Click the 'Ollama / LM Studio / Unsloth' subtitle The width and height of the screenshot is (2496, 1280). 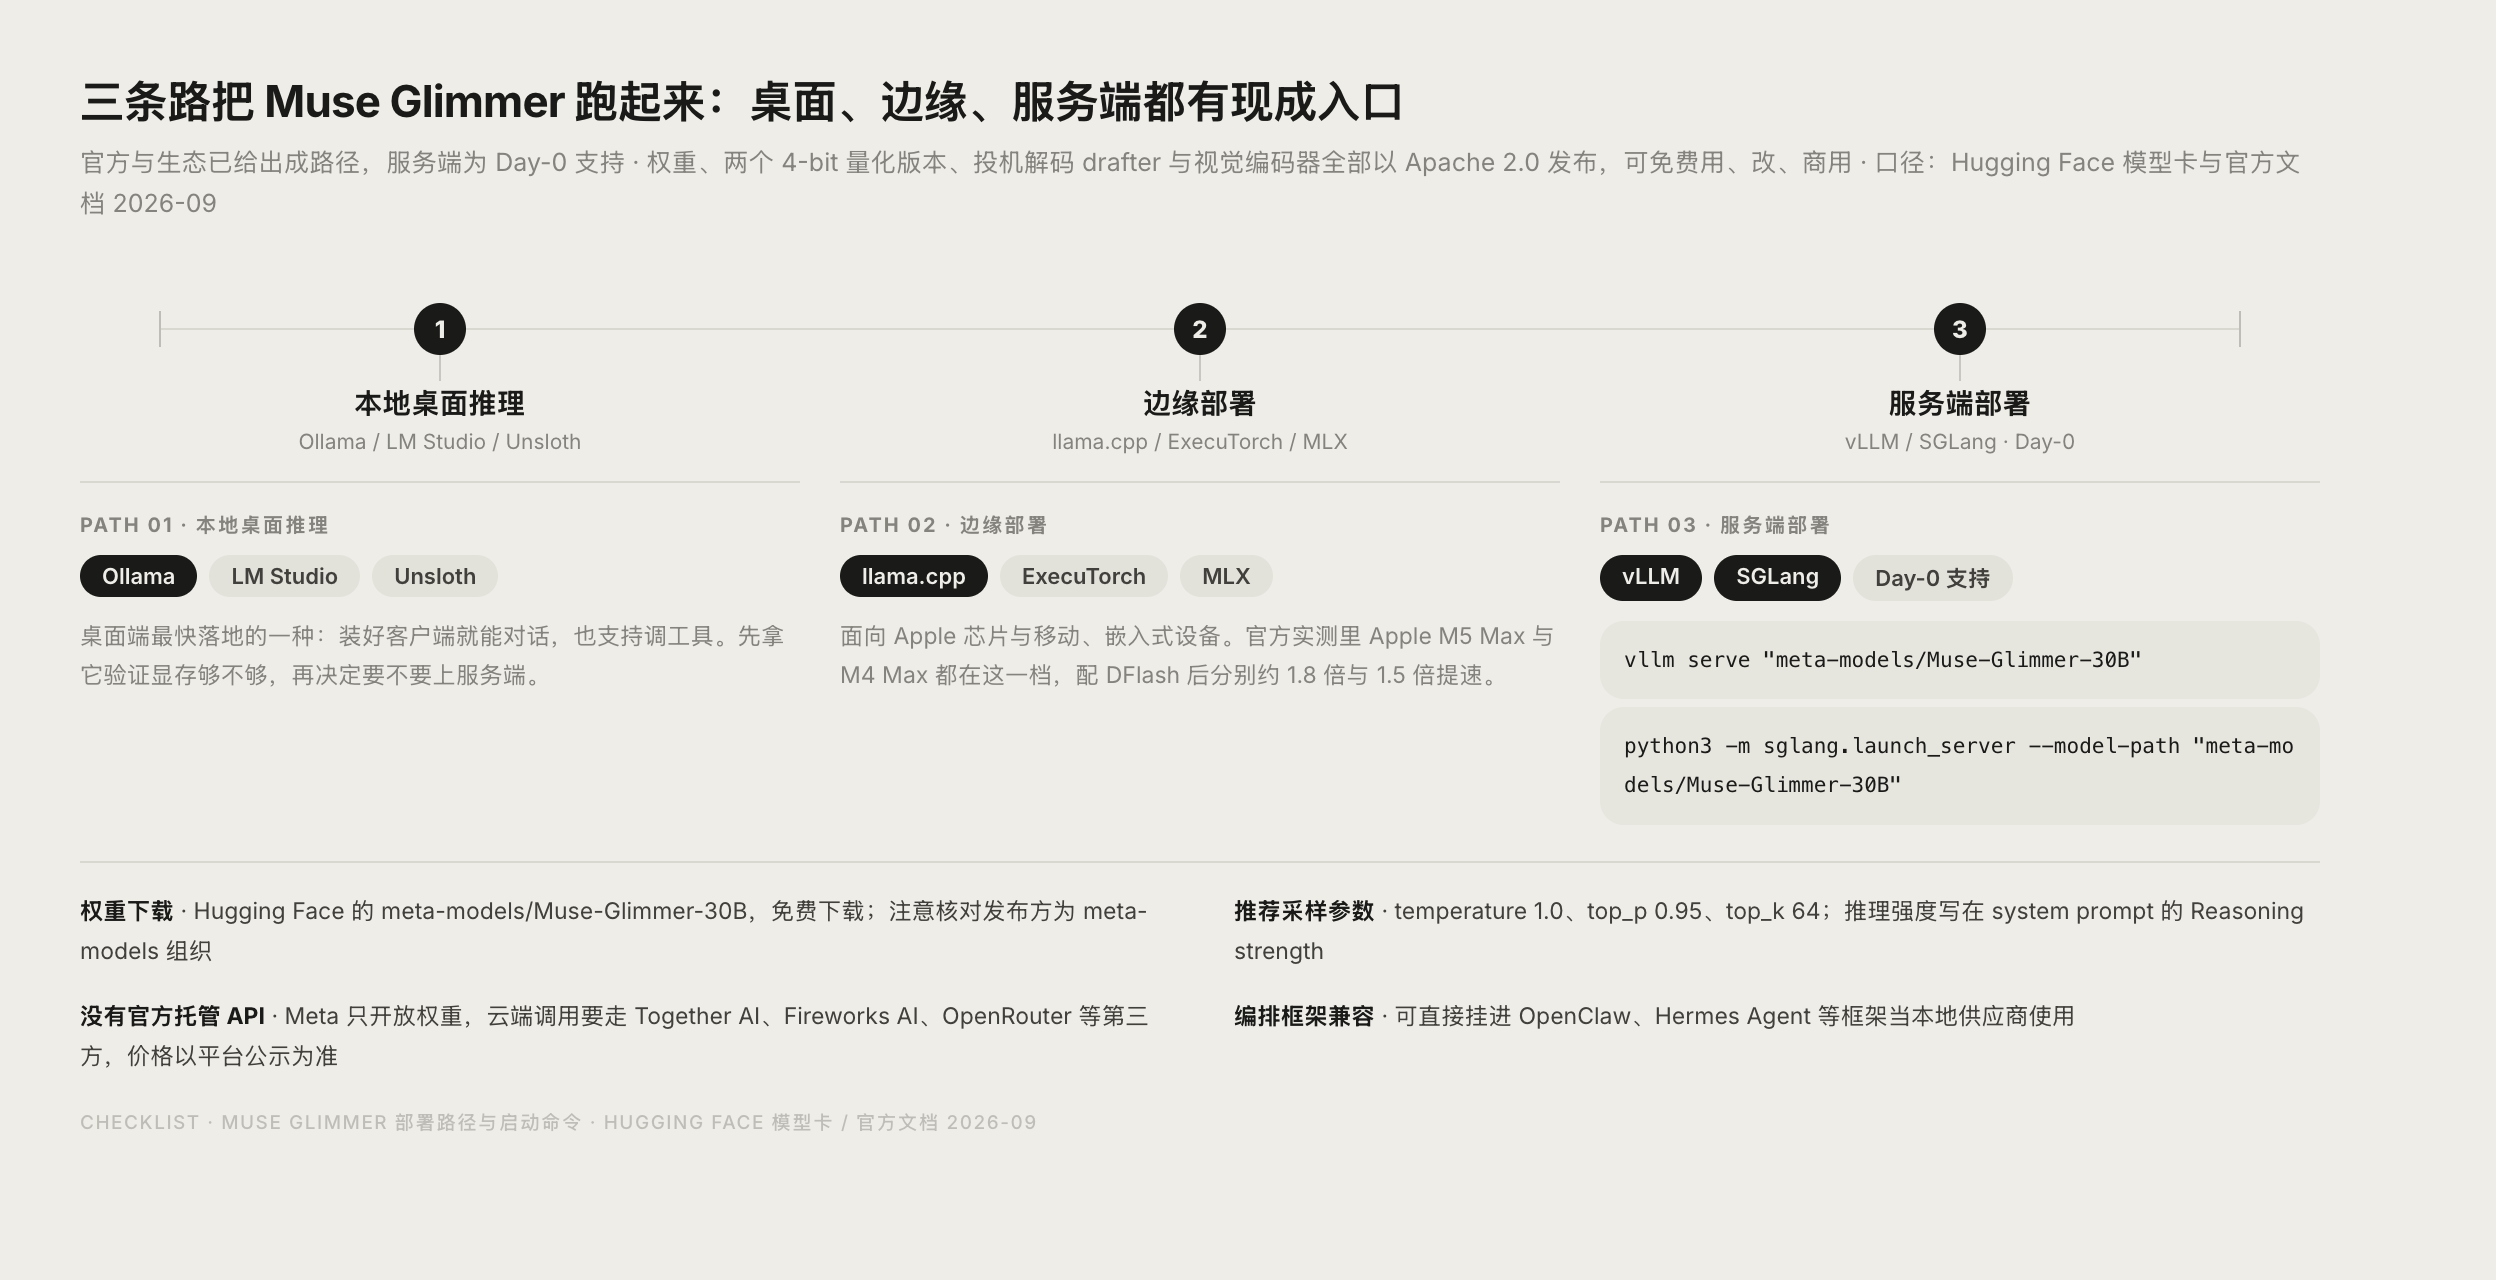tap(440, 442)
